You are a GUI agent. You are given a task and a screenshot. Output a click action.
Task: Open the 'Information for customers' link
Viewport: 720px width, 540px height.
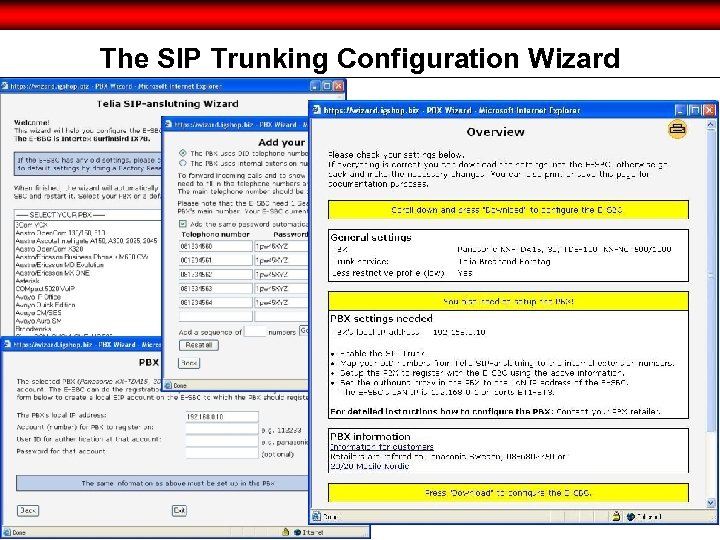[x=382, y=446]
